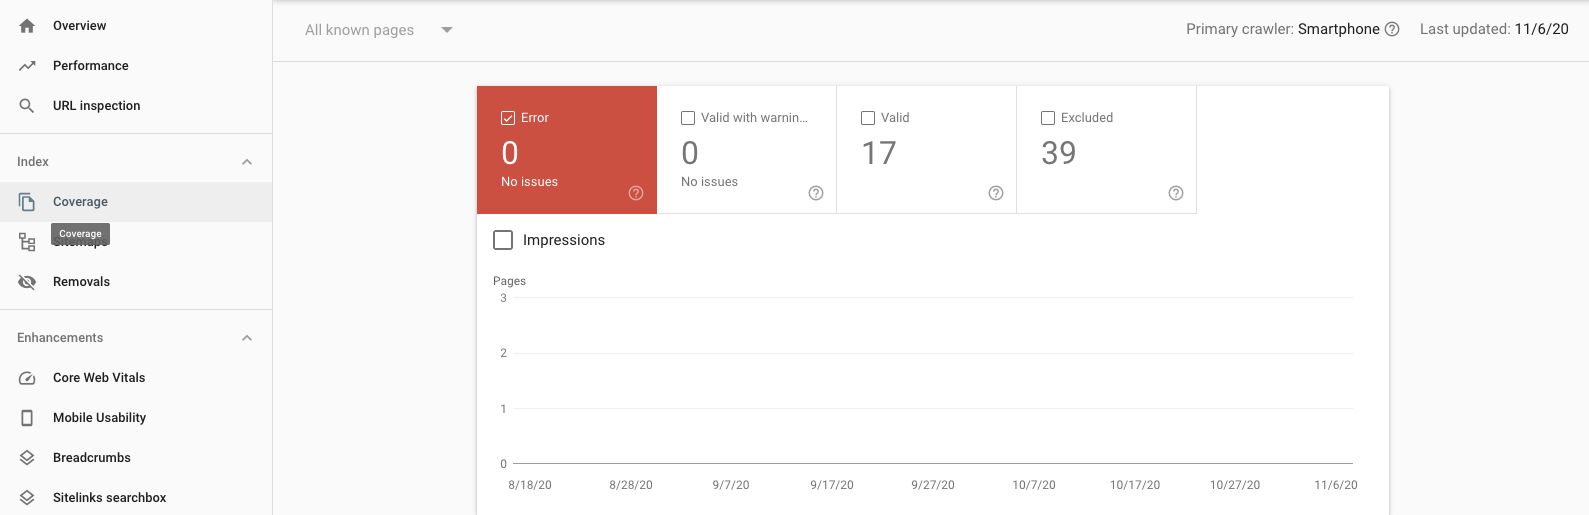The height and width of the screenshot is (515, 1589).
Task: Click the URL inspection magnifier icon
Action: [27, 106]
